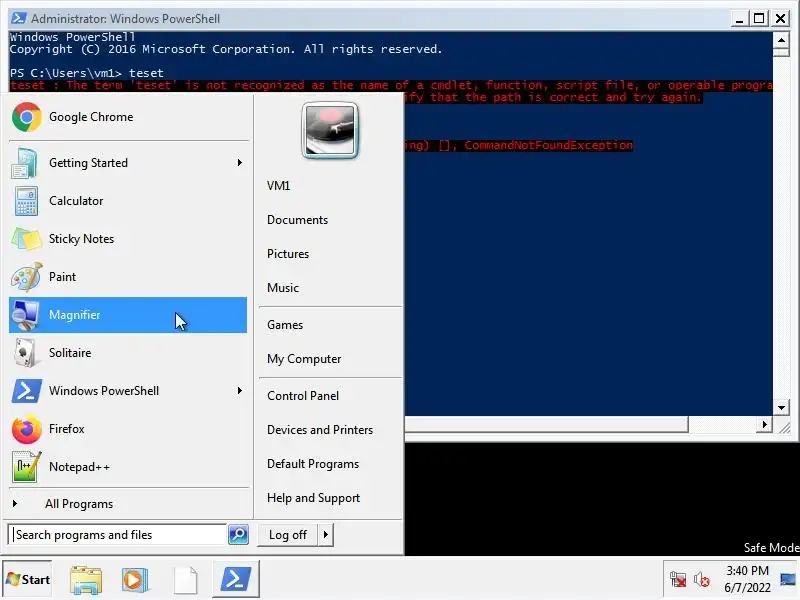This screenshot has width=800, height=600.
Task: Start Solitaire game icon
Action: coord(24,353)
